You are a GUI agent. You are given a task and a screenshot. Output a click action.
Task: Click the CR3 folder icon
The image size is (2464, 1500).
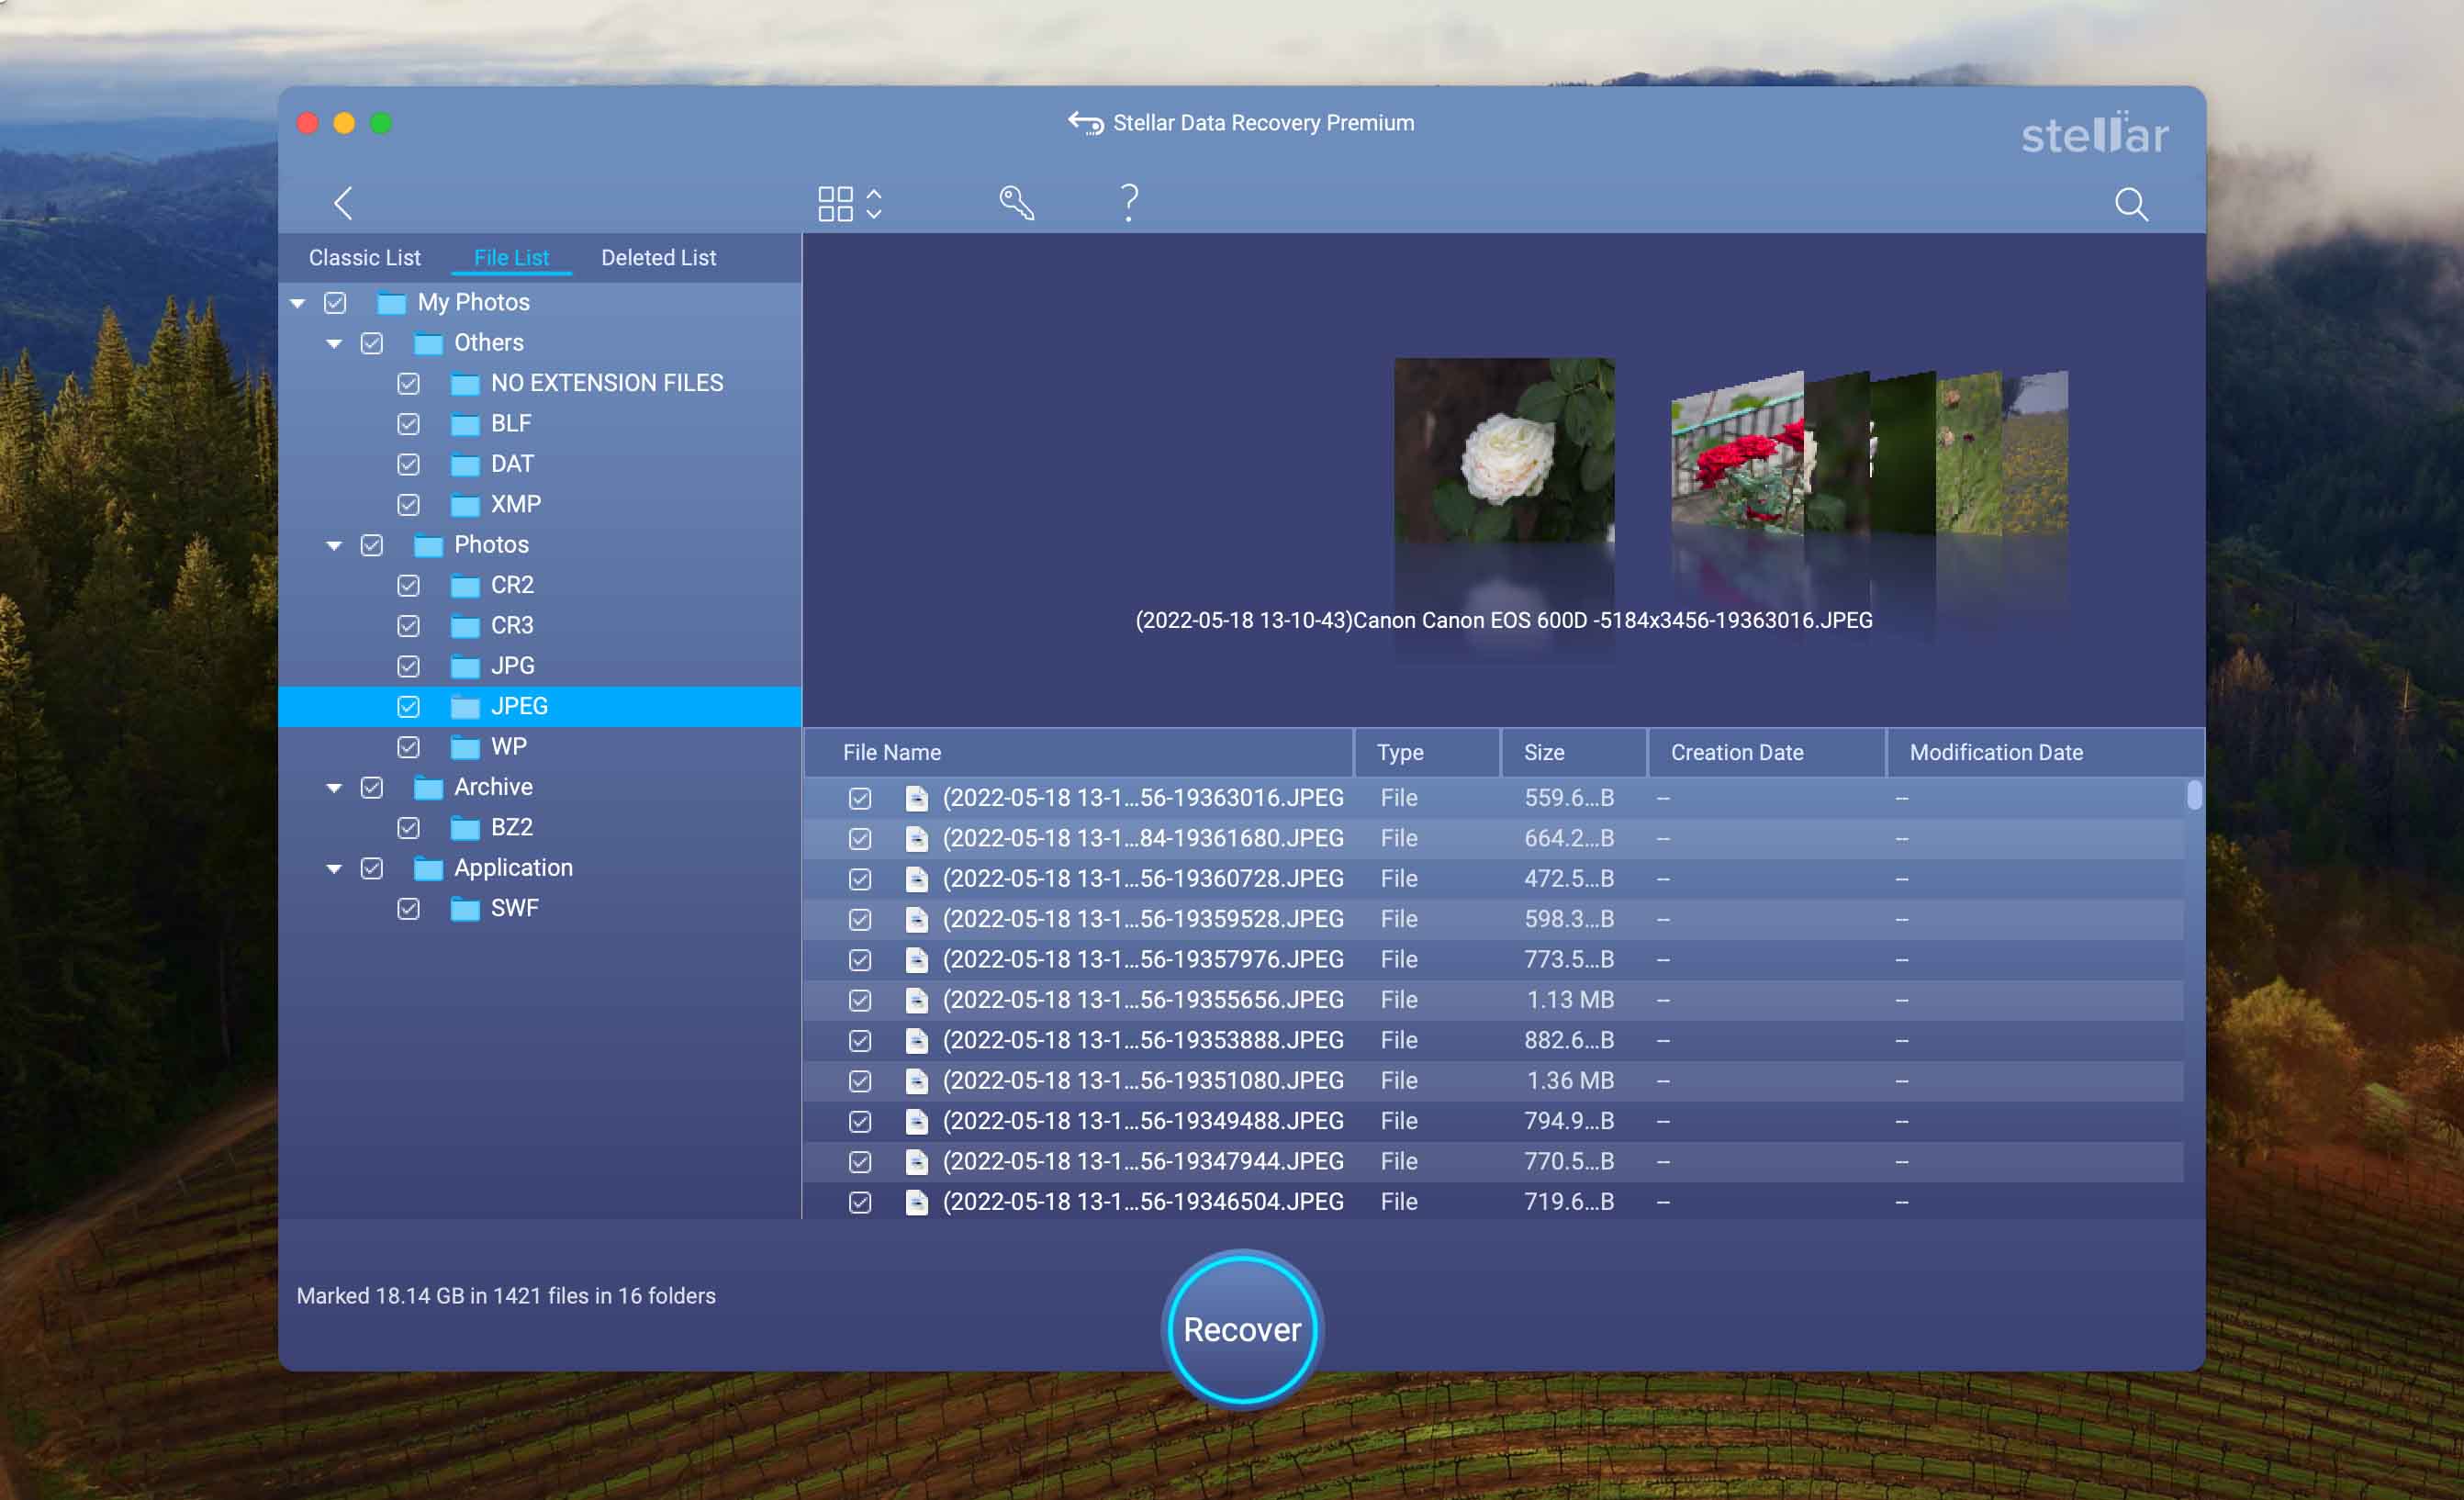click(x=465, y=626)
